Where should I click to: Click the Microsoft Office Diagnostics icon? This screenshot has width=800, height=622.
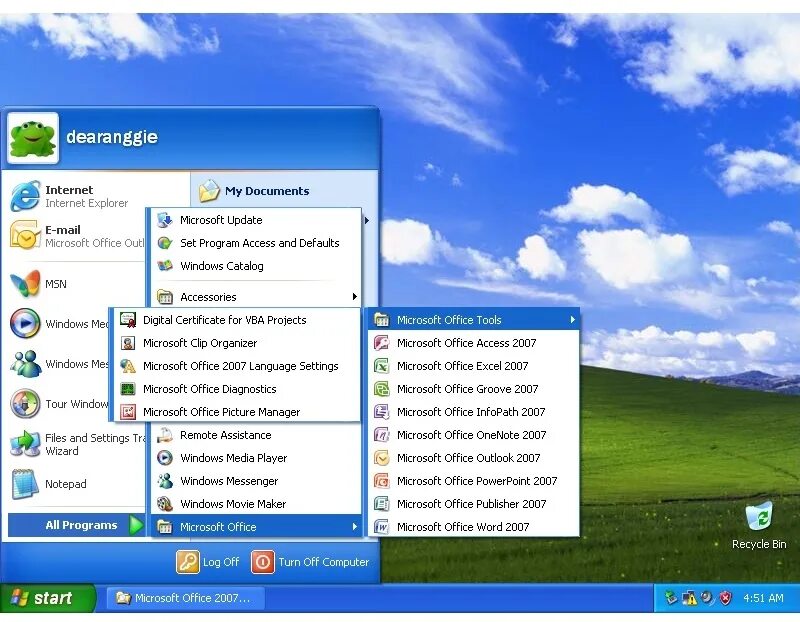128,389
